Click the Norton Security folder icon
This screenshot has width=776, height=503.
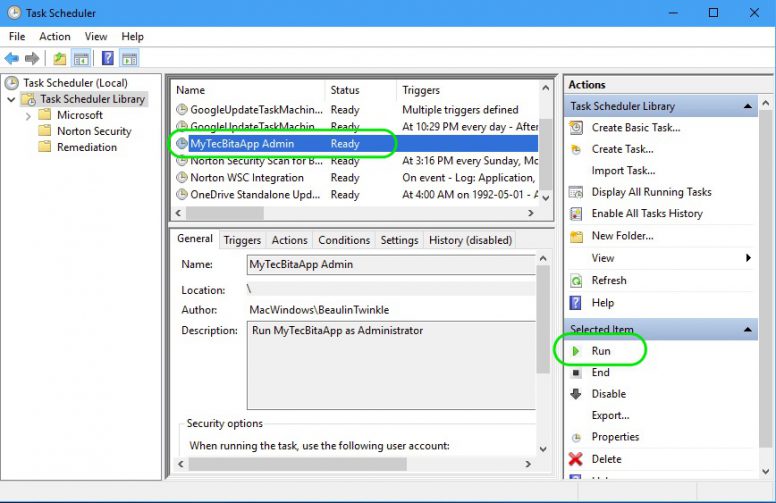[x=45, y=131]
